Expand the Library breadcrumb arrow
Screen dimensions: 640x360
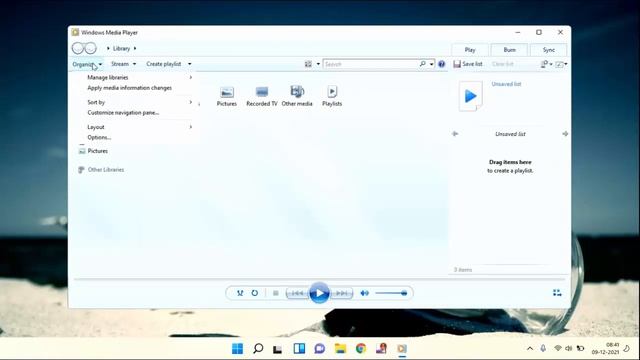coord(135,48)
